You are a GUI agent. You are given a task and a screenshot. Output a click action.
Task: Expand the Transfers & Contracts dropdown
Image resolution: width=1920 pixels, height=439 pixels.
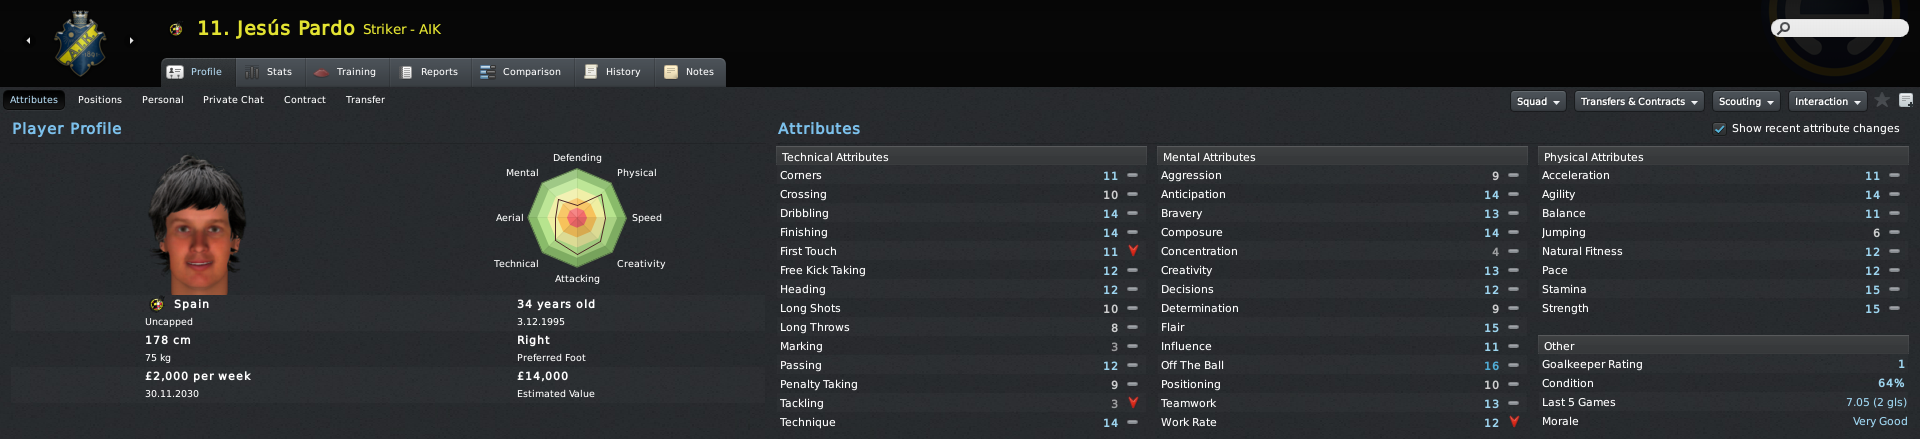pos(1639,101)
